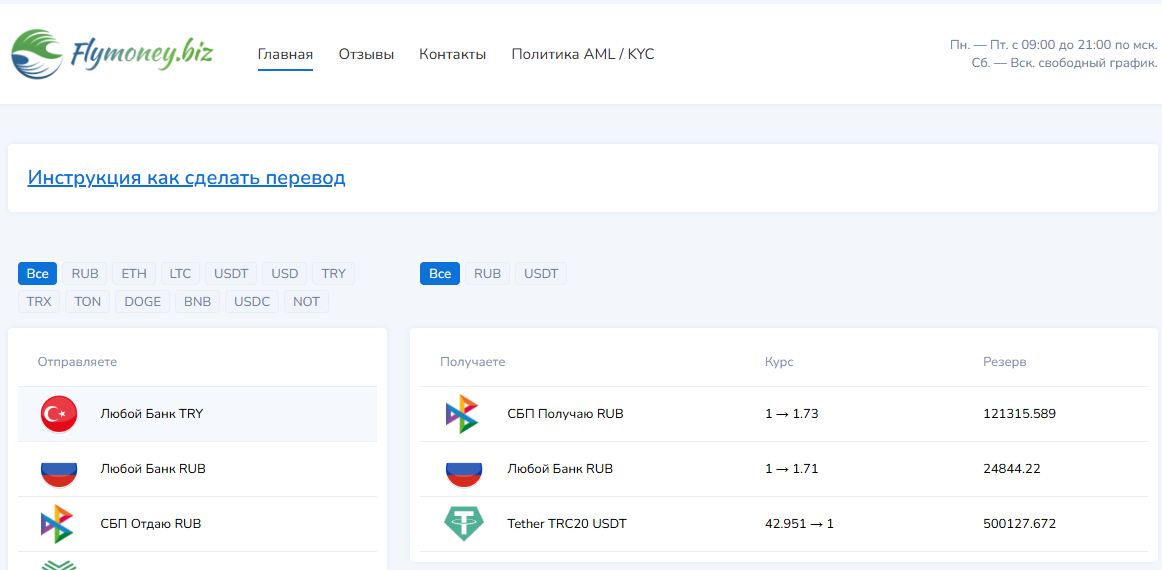Click СБП Отдаю RUB logo icon

pyautogui.click(x=57, y=524)
